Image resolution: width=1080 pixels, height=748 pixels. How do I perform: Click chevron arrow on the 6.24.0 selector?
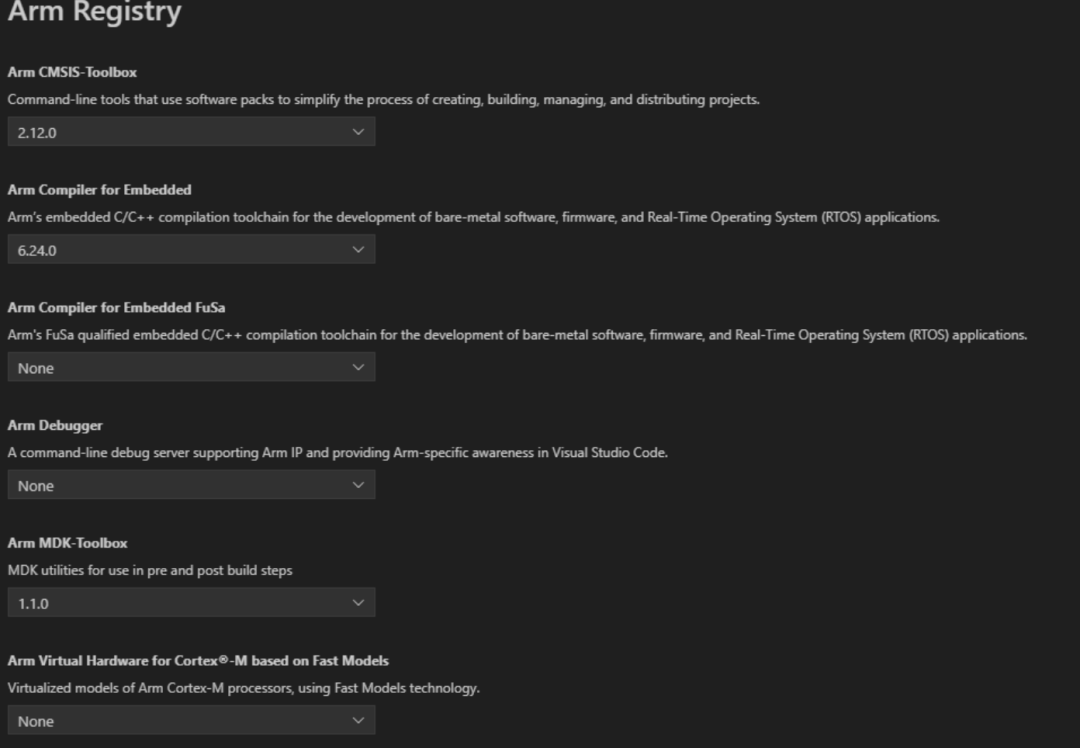[x=358, y=249]
